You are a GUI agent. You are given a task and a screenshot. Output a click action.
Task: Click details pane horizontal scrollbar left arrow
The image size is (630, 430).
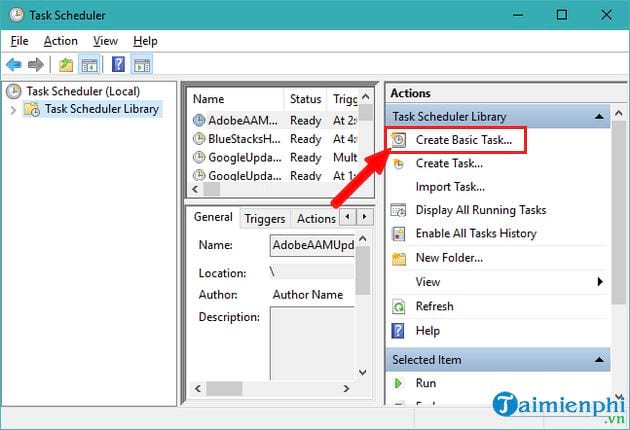(x=198, y=389)
